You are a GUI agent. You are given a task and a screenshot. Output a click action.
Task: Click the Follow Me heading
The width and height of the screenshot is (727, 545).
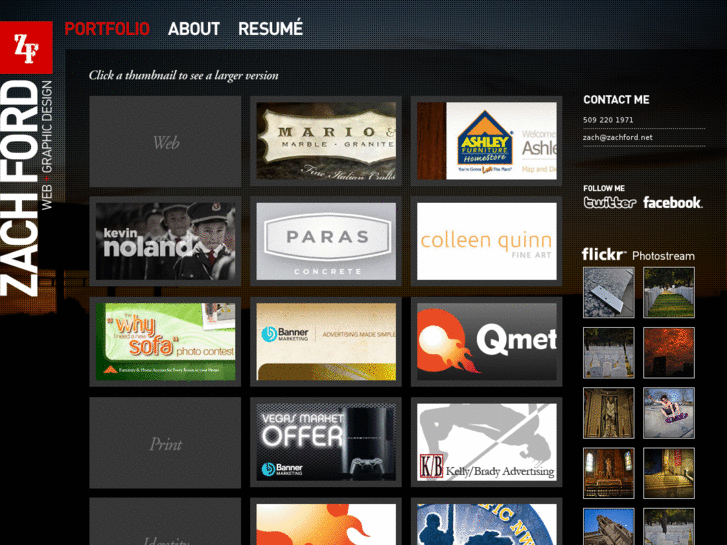point(604,188)
